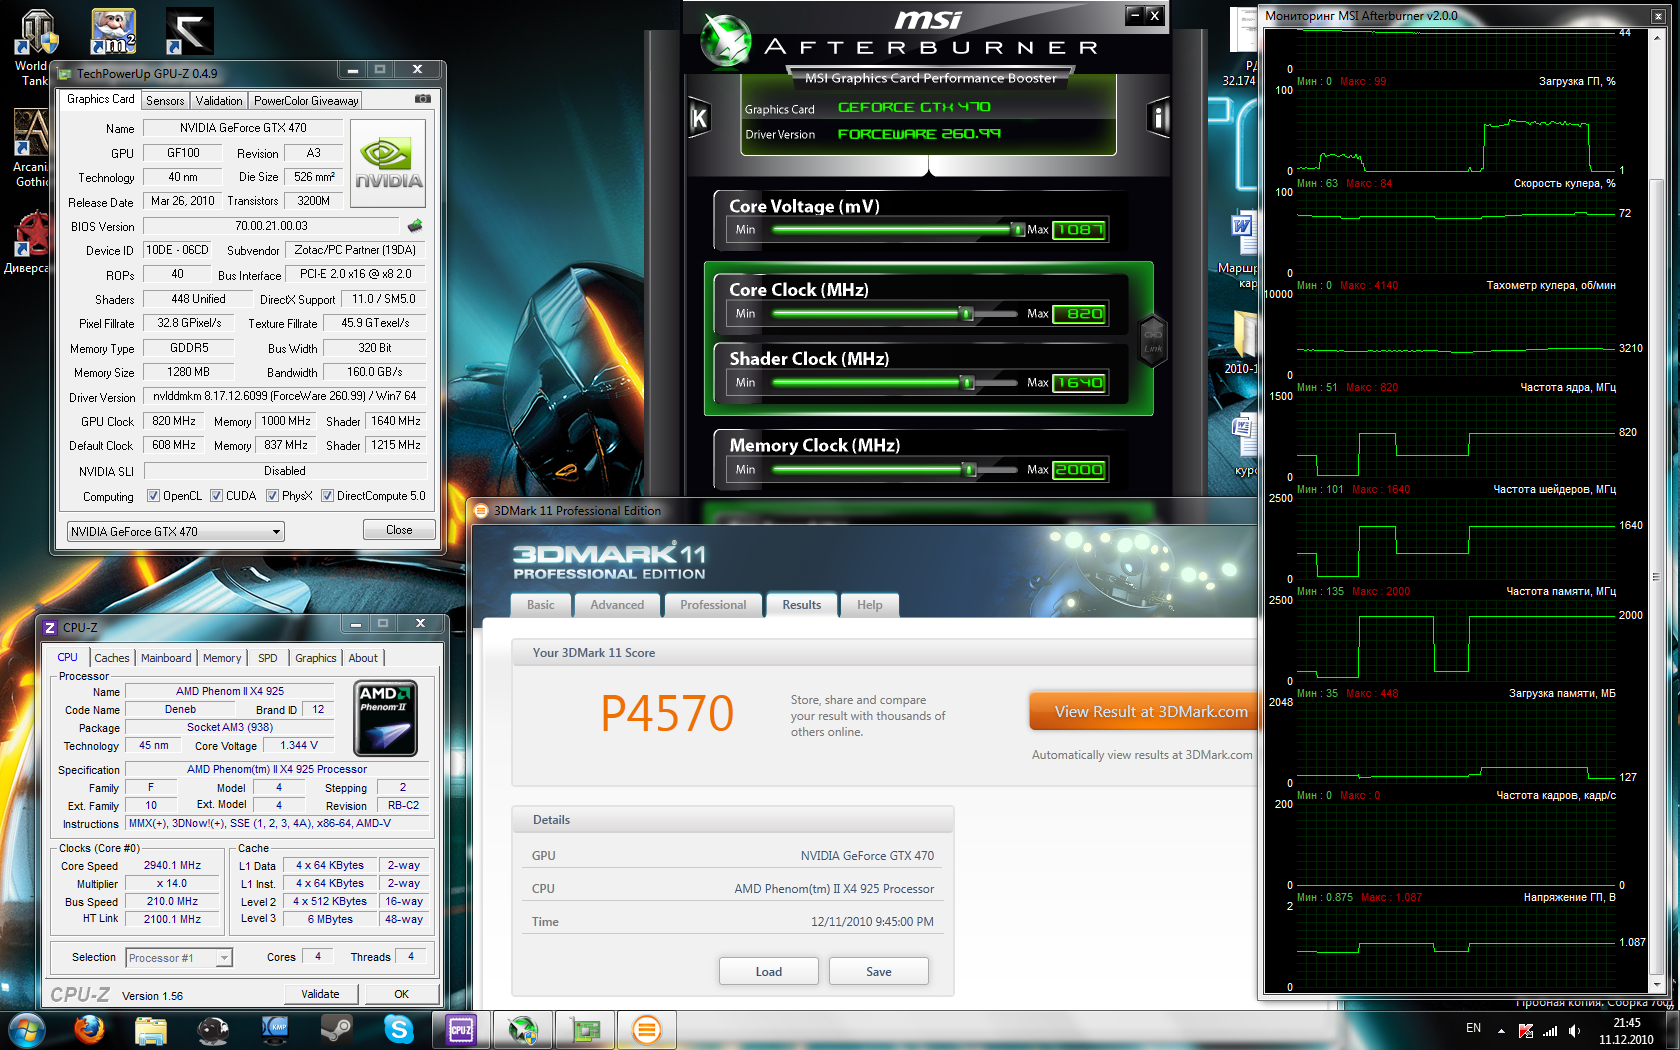
Task: Click the Save button in 3DMark
Action: click(879, 972)
